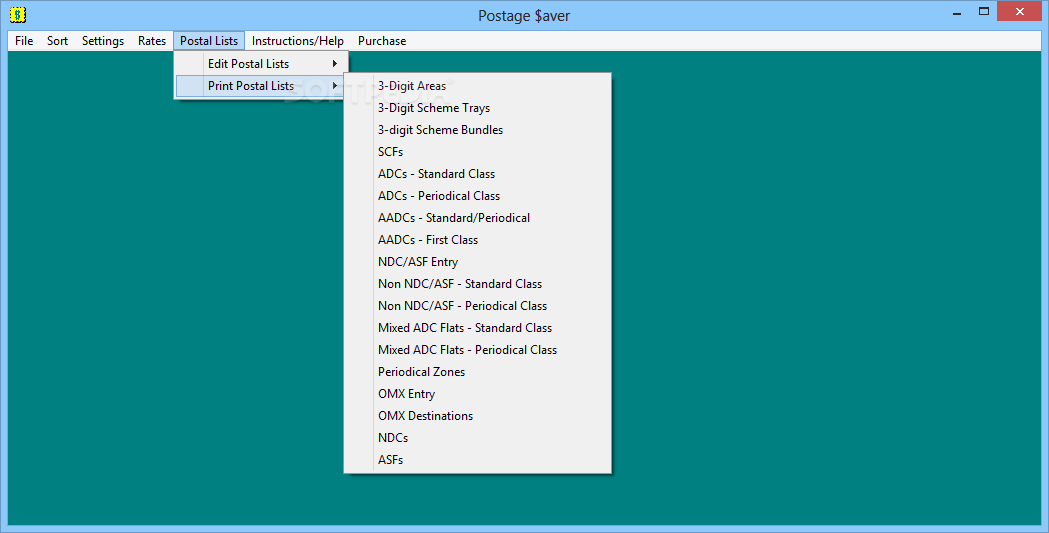Screen dimensions: 1049x533
Task: Maximize the Postage $aver window
Action: pyautogui.click(x=983, y=11)
